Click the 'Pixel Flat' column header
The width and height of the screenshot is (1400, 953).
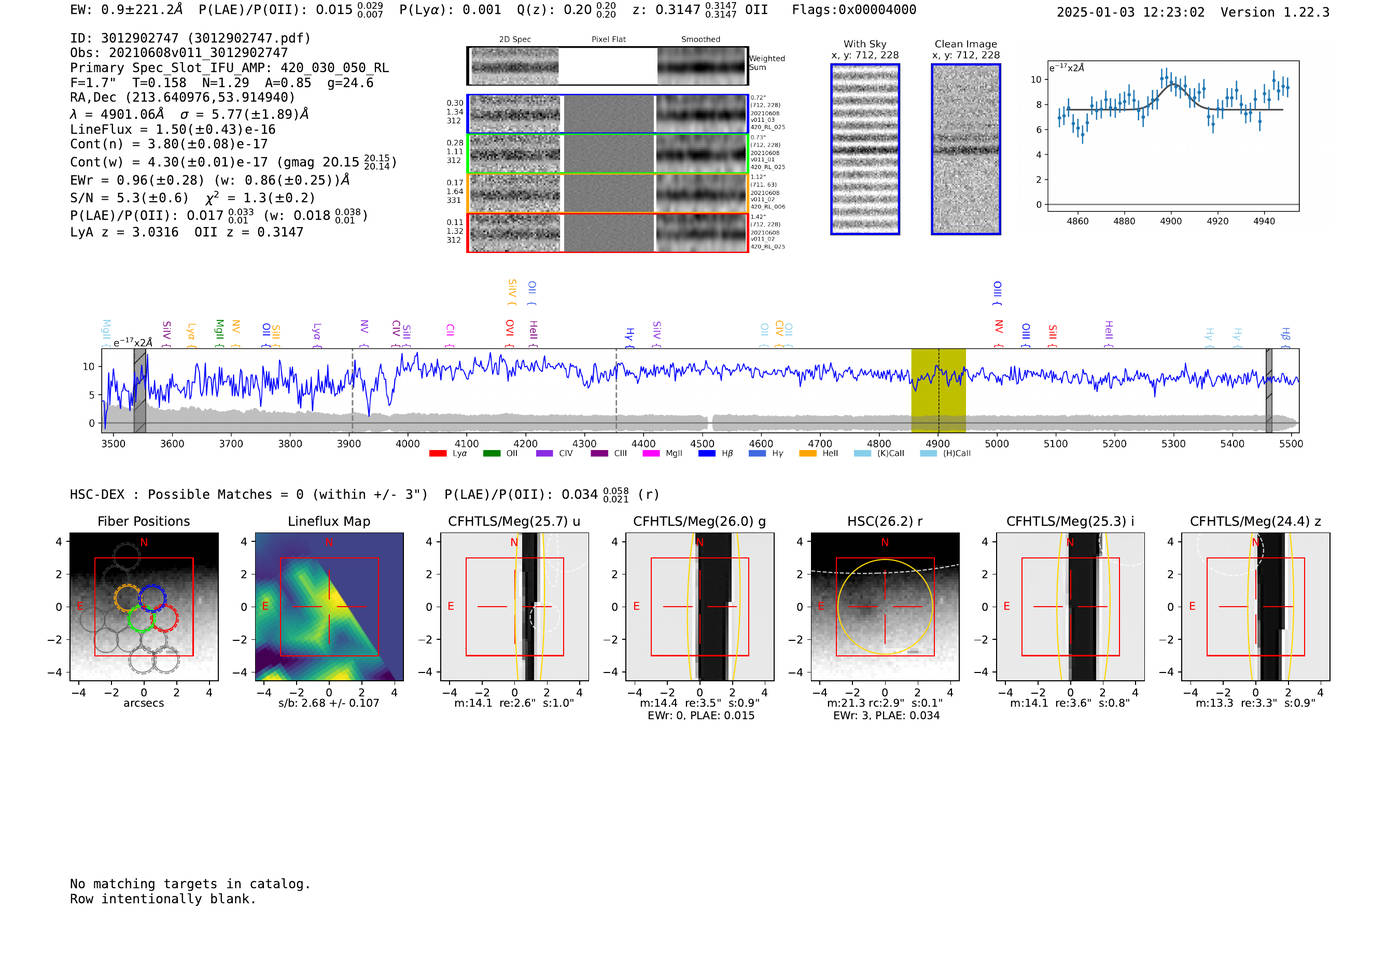pyautogui.click(x=608, y=40)
